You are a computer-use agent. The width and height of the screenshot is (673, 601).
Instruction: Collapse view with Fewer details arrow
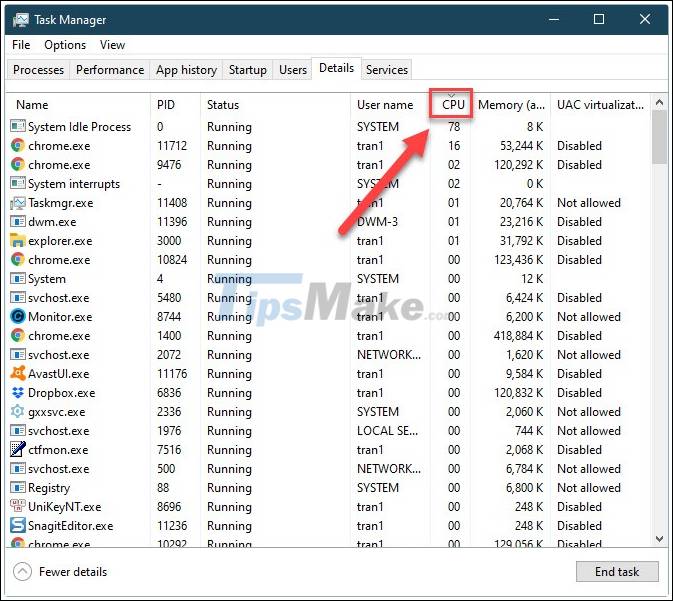[x=22, y=572]
